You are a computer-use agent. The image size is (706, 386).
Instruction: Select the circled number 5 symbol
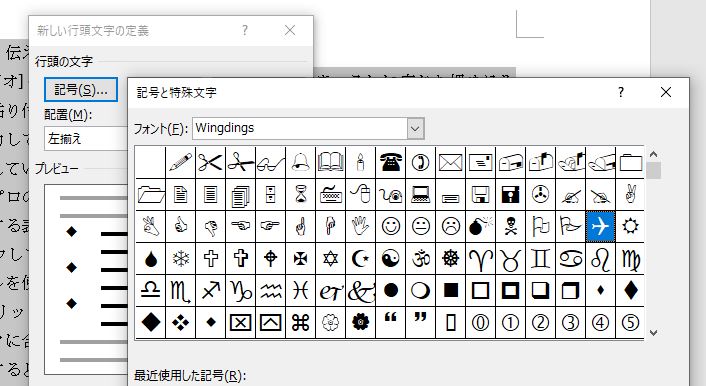click(x=630, y=322)
